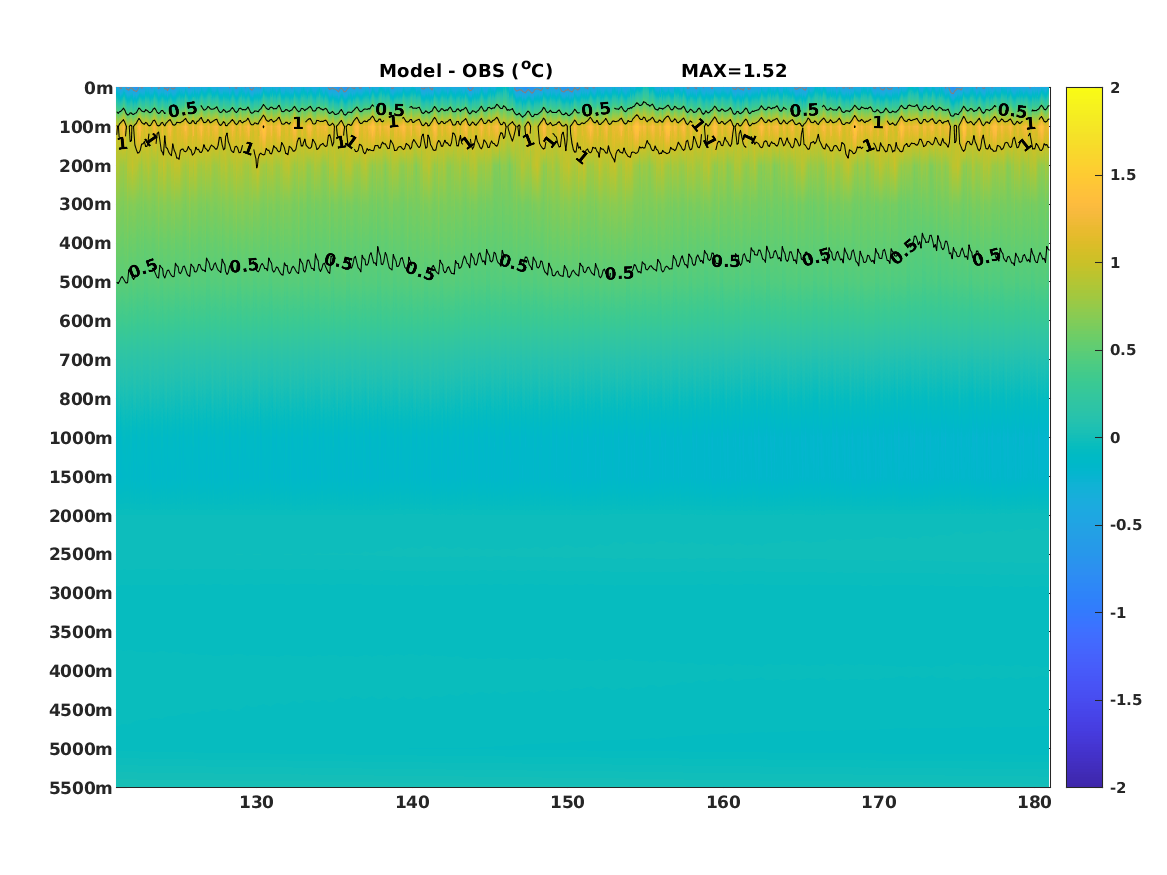Image resolution: width=1167 pixels, height=875 pixels.
Task: Click the '4500m' depth axis label
Action: click(x=81, y=710)
